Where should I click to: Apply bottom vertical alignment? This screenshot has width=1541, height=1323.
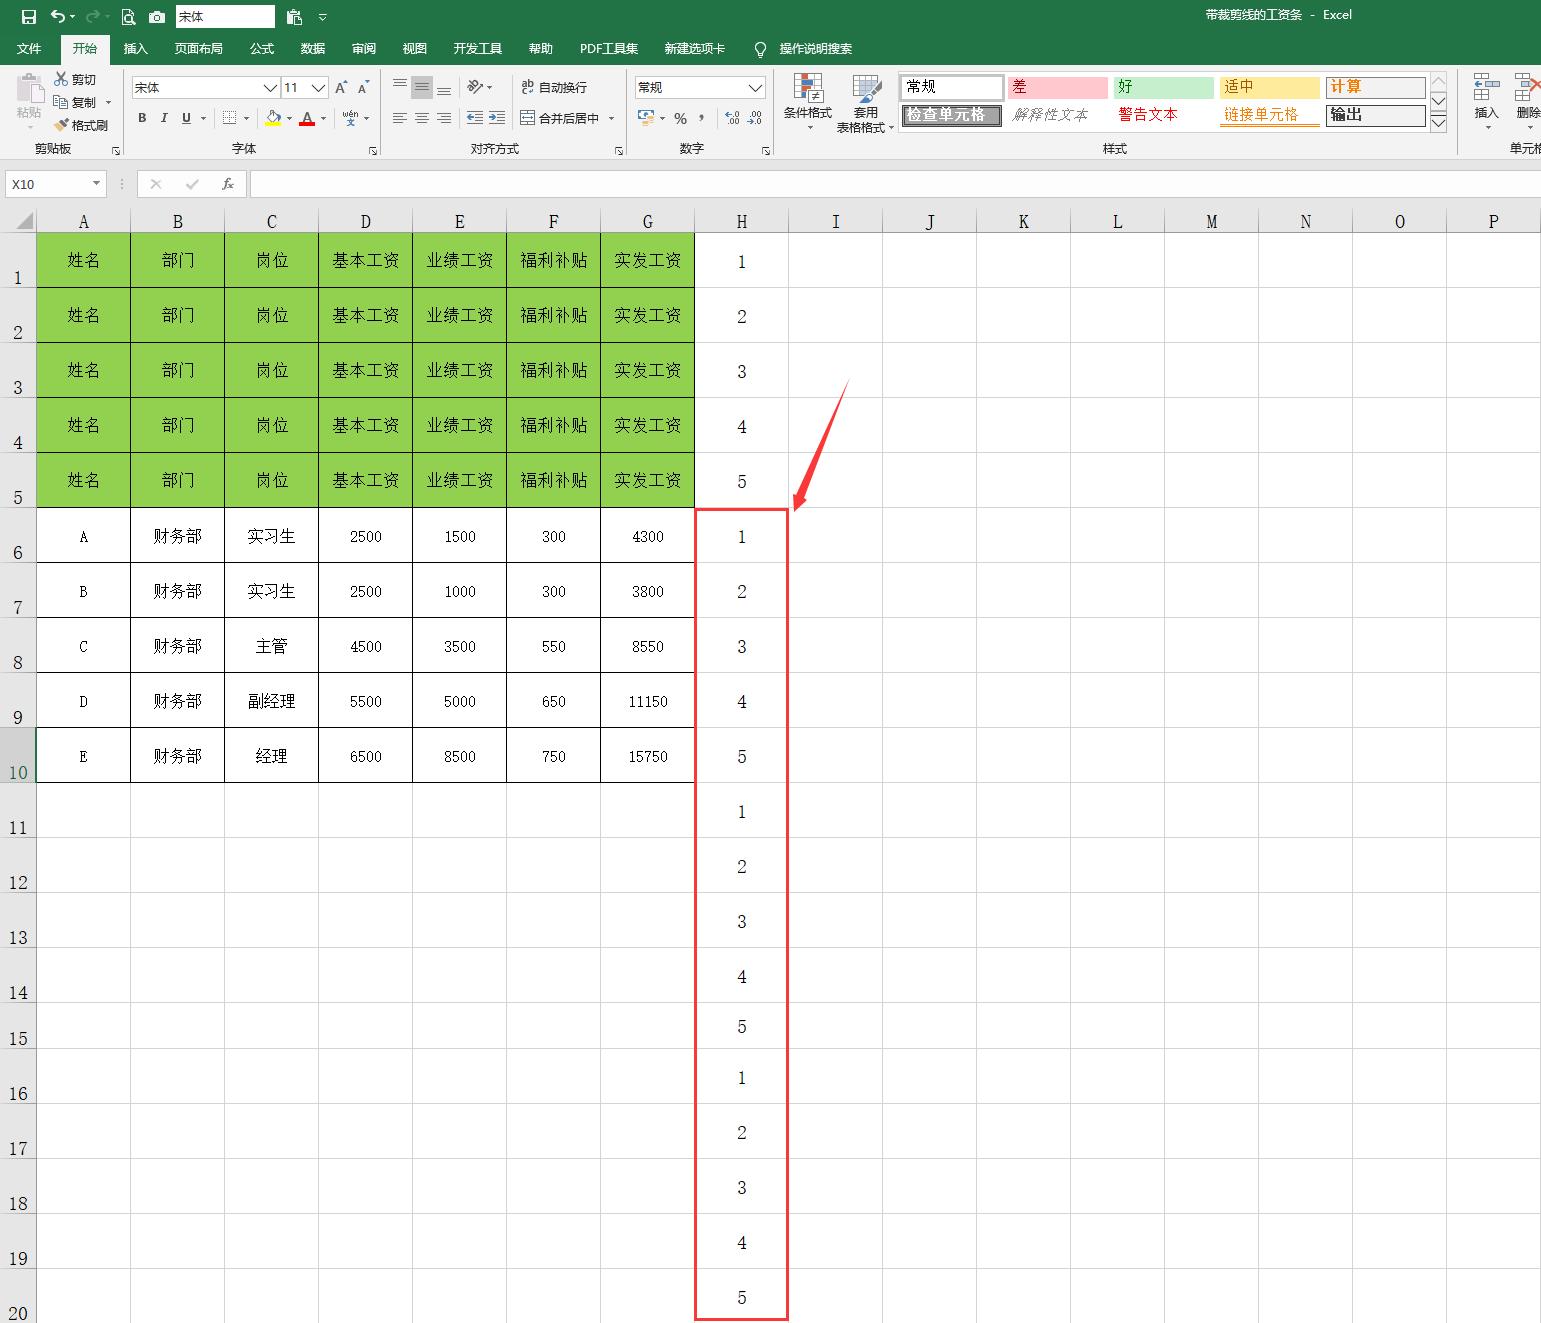click(444, 87)
